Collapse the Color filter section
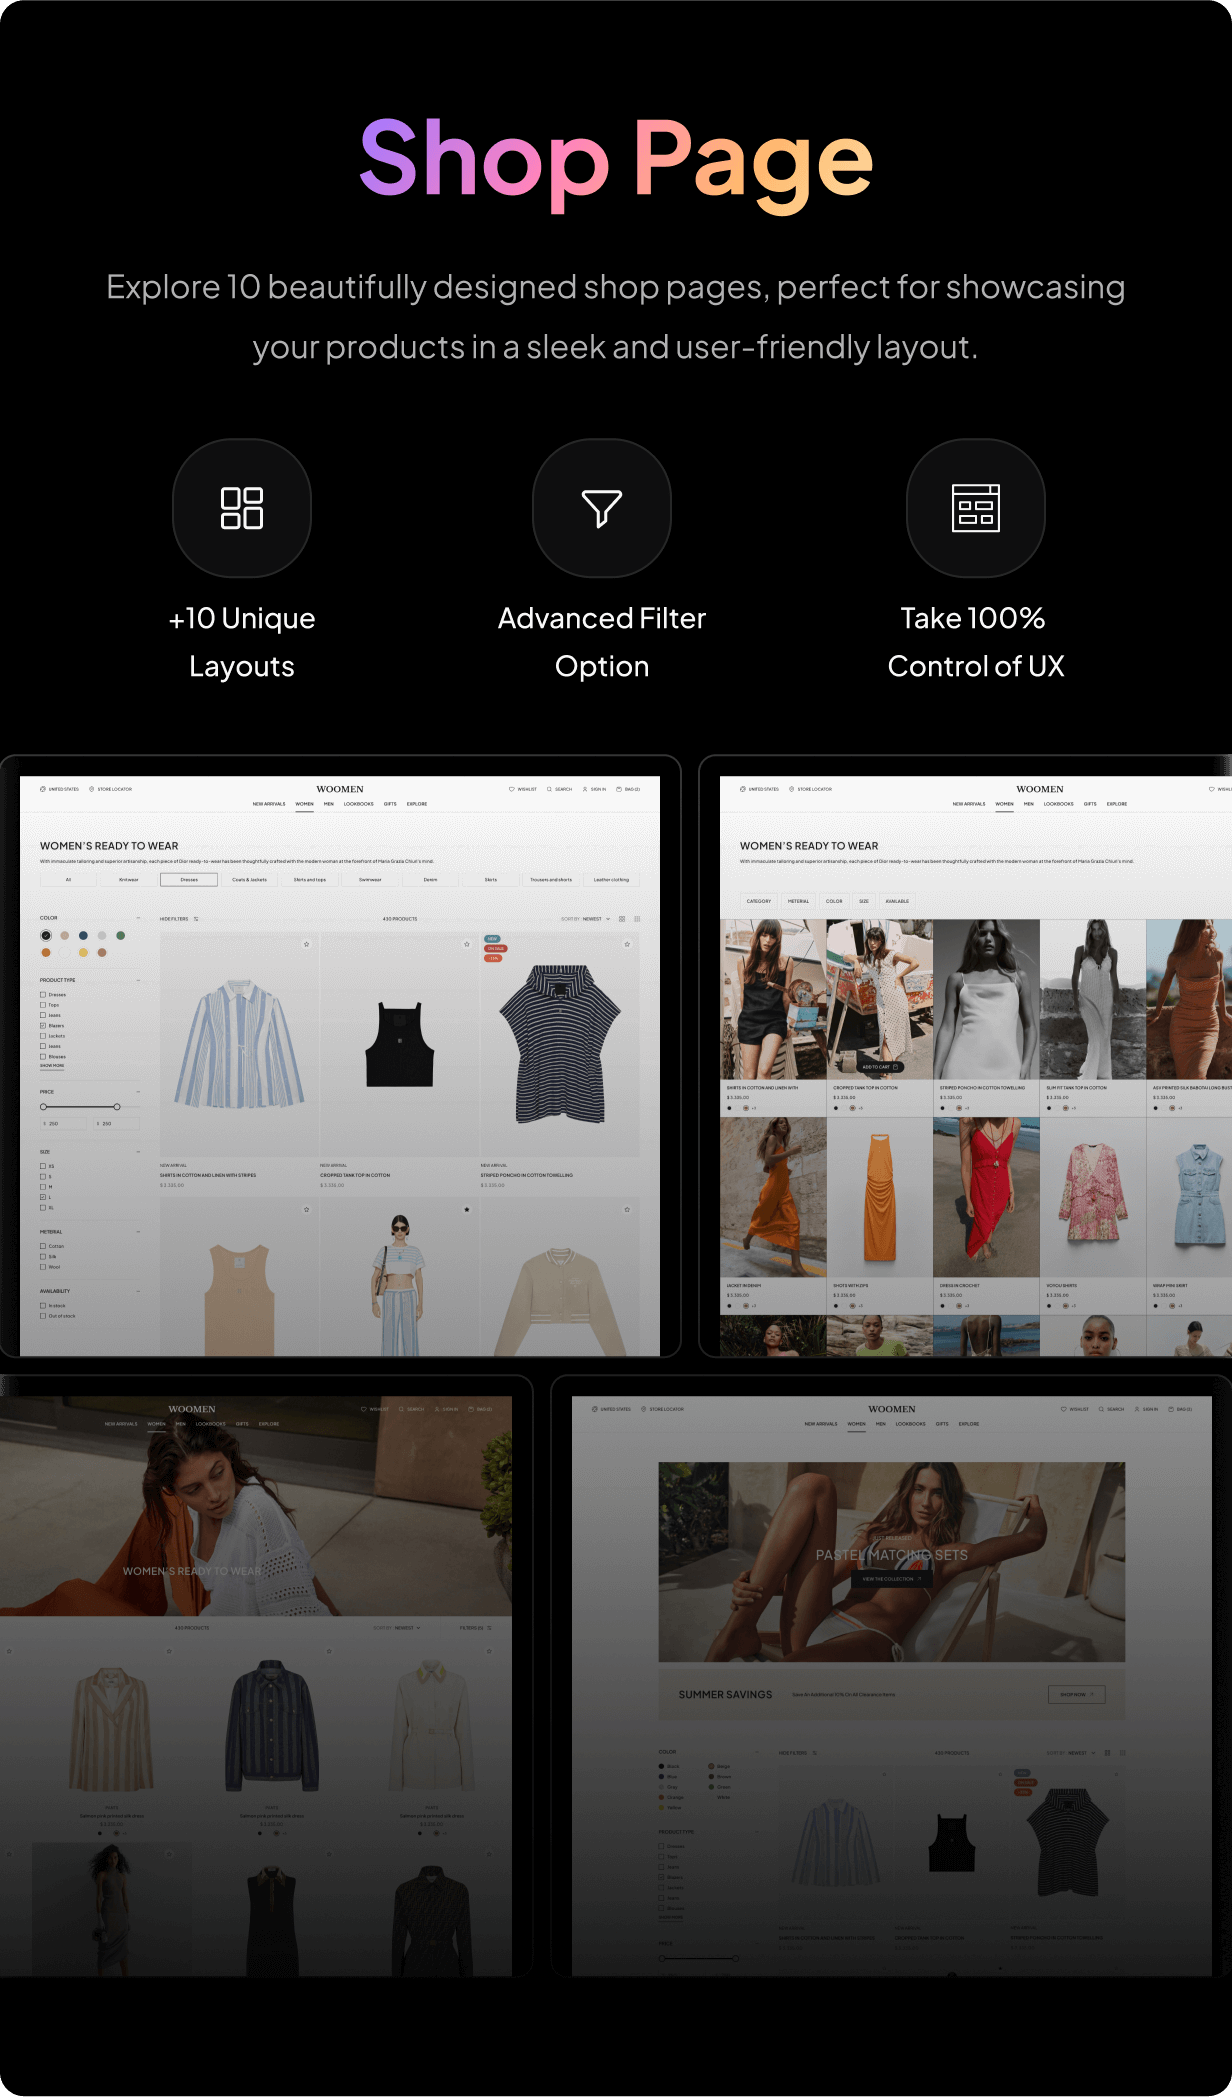Screen dimensions: 1232x2097 click(x=138, y=918)
